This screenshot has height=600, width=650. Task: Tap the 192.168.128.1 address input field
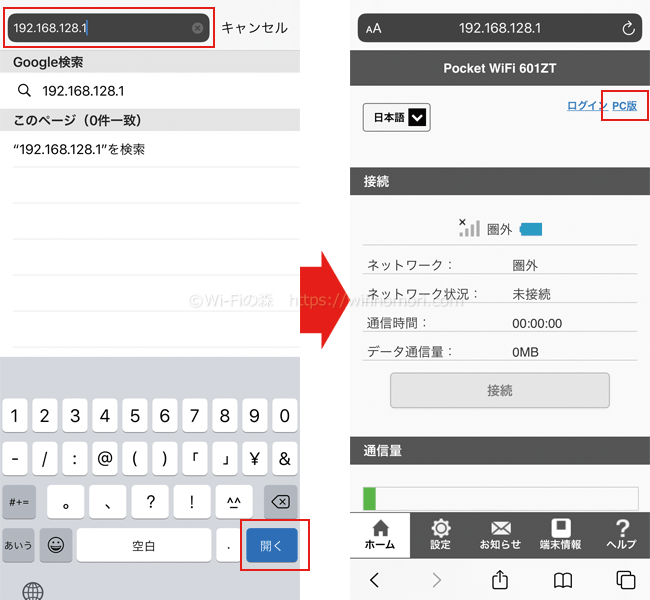[109, 28]
